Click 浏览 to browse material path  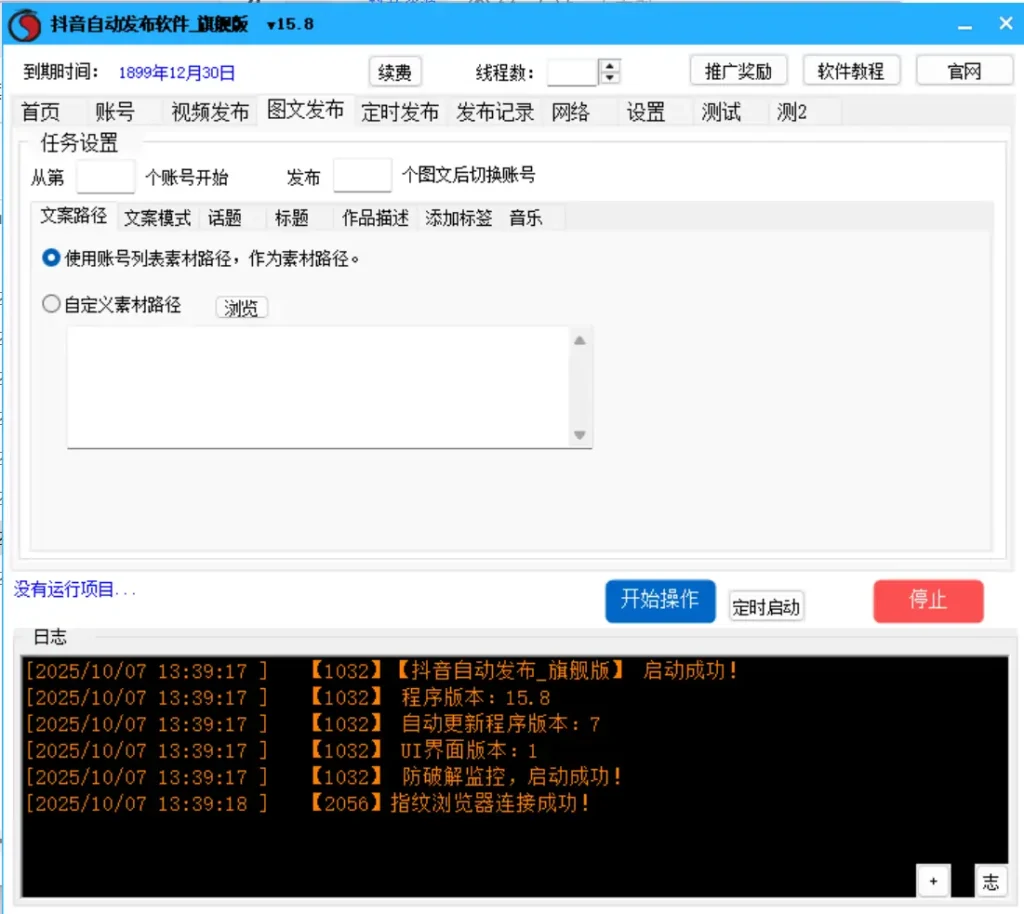pyautogui.click(x=241, y=308)
